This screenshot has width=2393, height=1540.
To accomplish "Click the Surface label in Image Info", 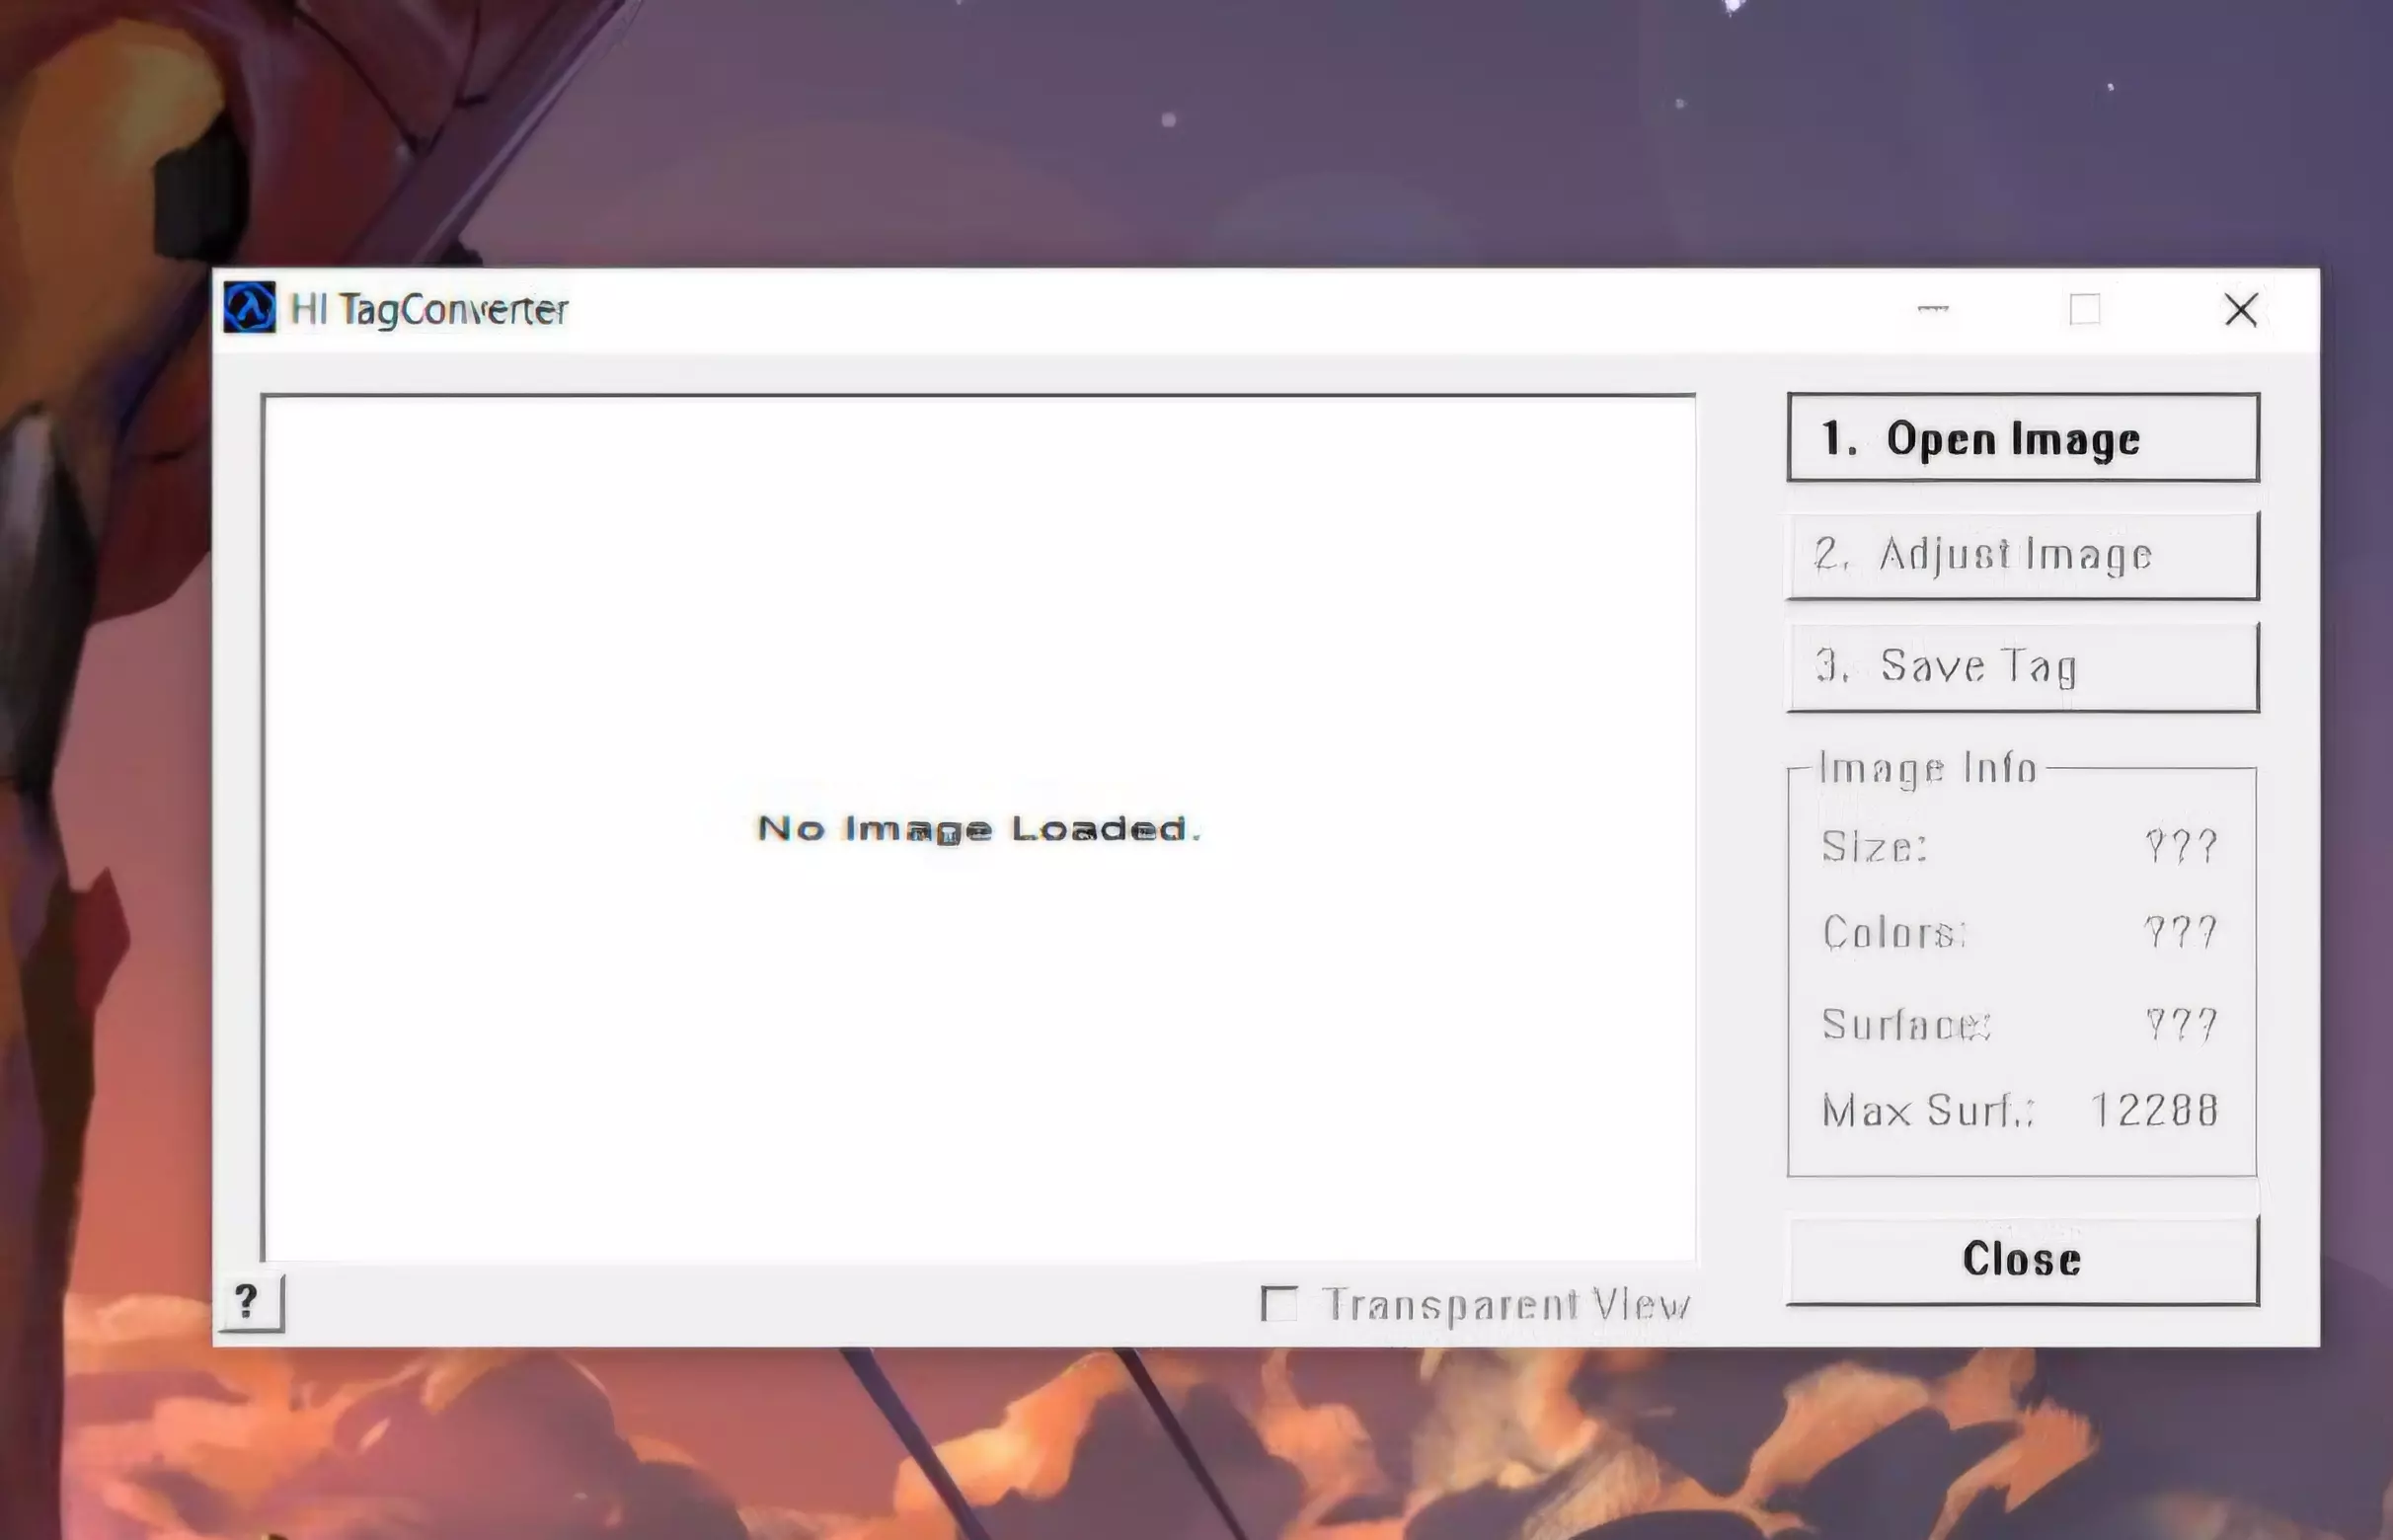I will pos(1906,1024).
